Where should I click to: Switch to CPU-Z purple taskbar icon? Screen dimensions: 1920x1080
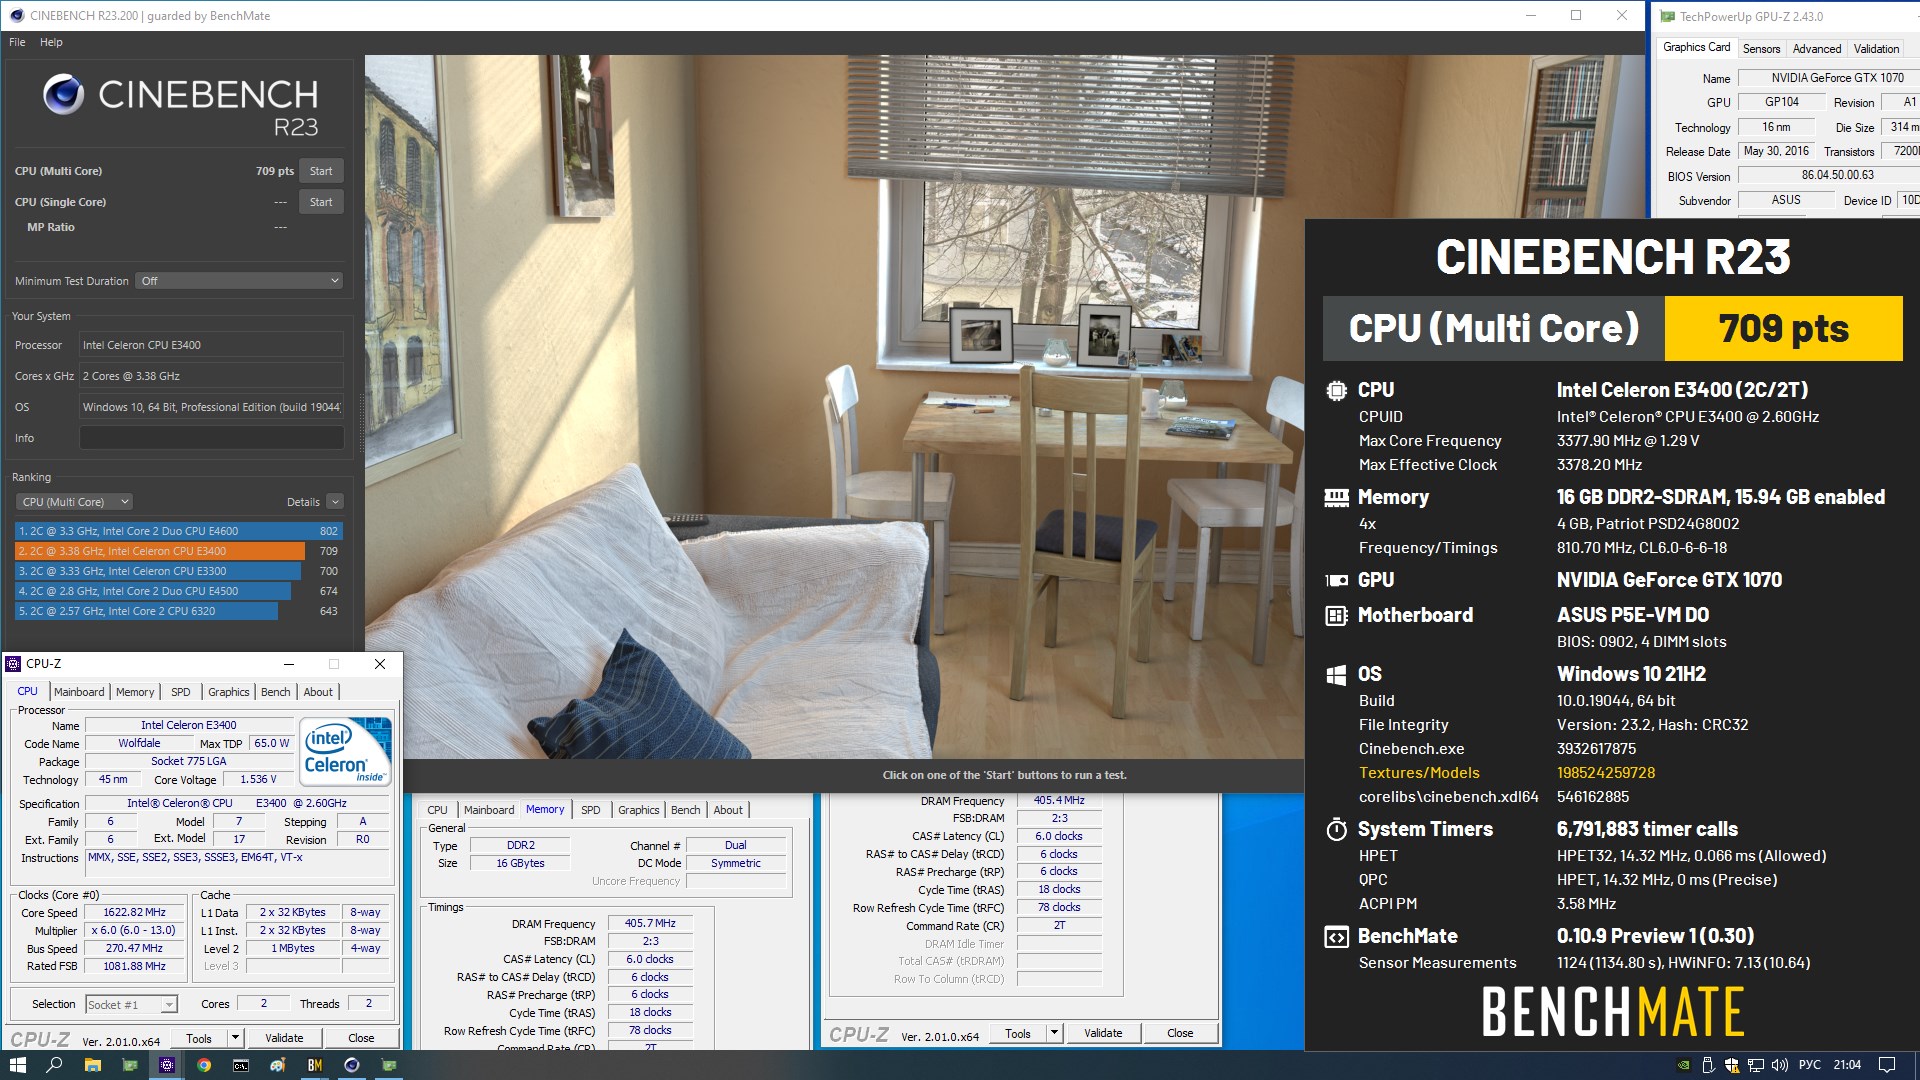click(167, 1065)
